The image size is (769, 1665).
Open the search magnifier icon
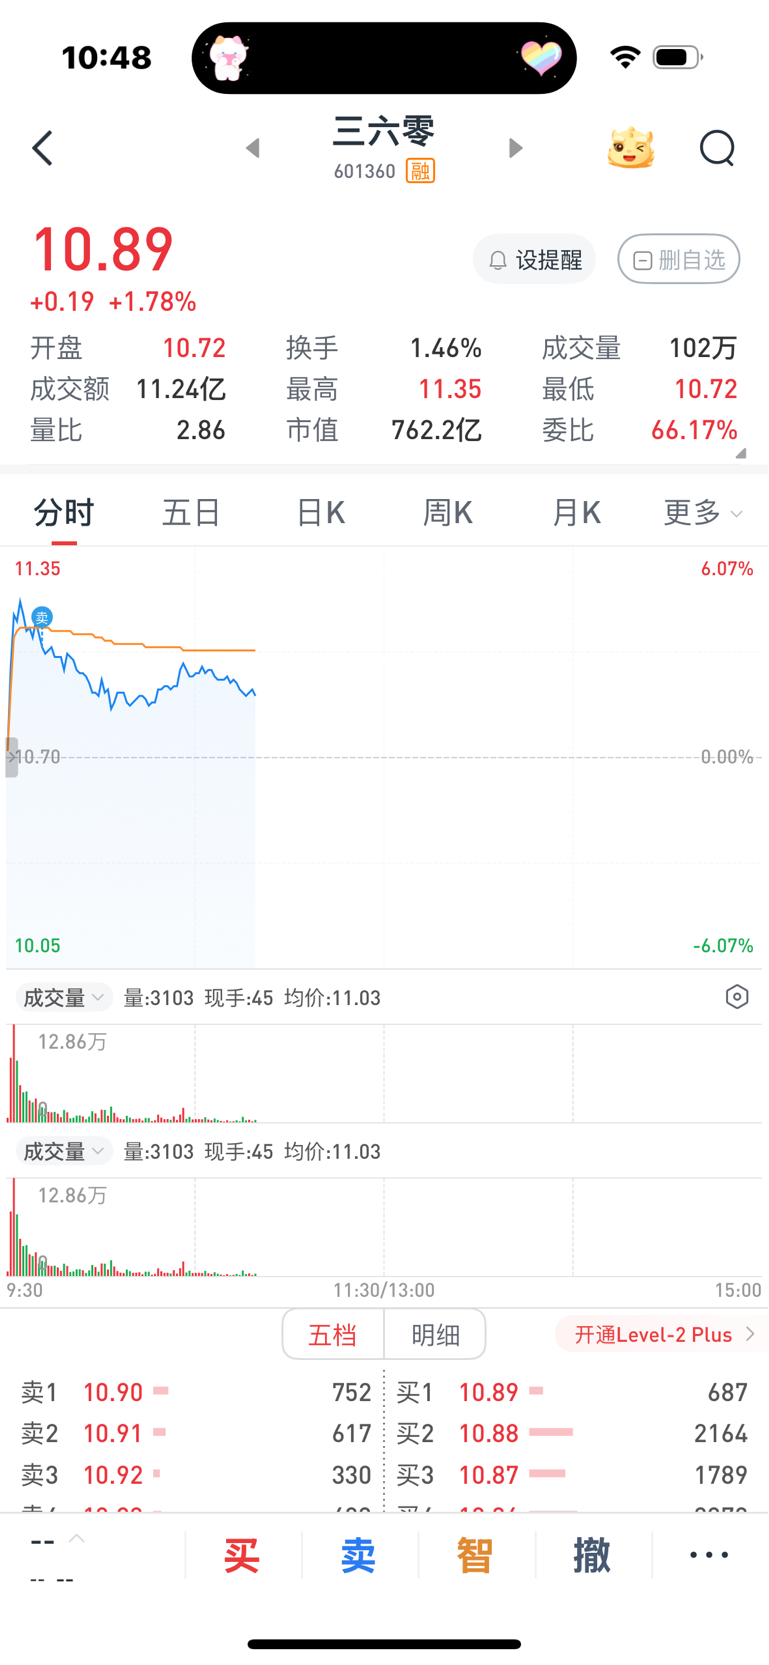(717, 148)
